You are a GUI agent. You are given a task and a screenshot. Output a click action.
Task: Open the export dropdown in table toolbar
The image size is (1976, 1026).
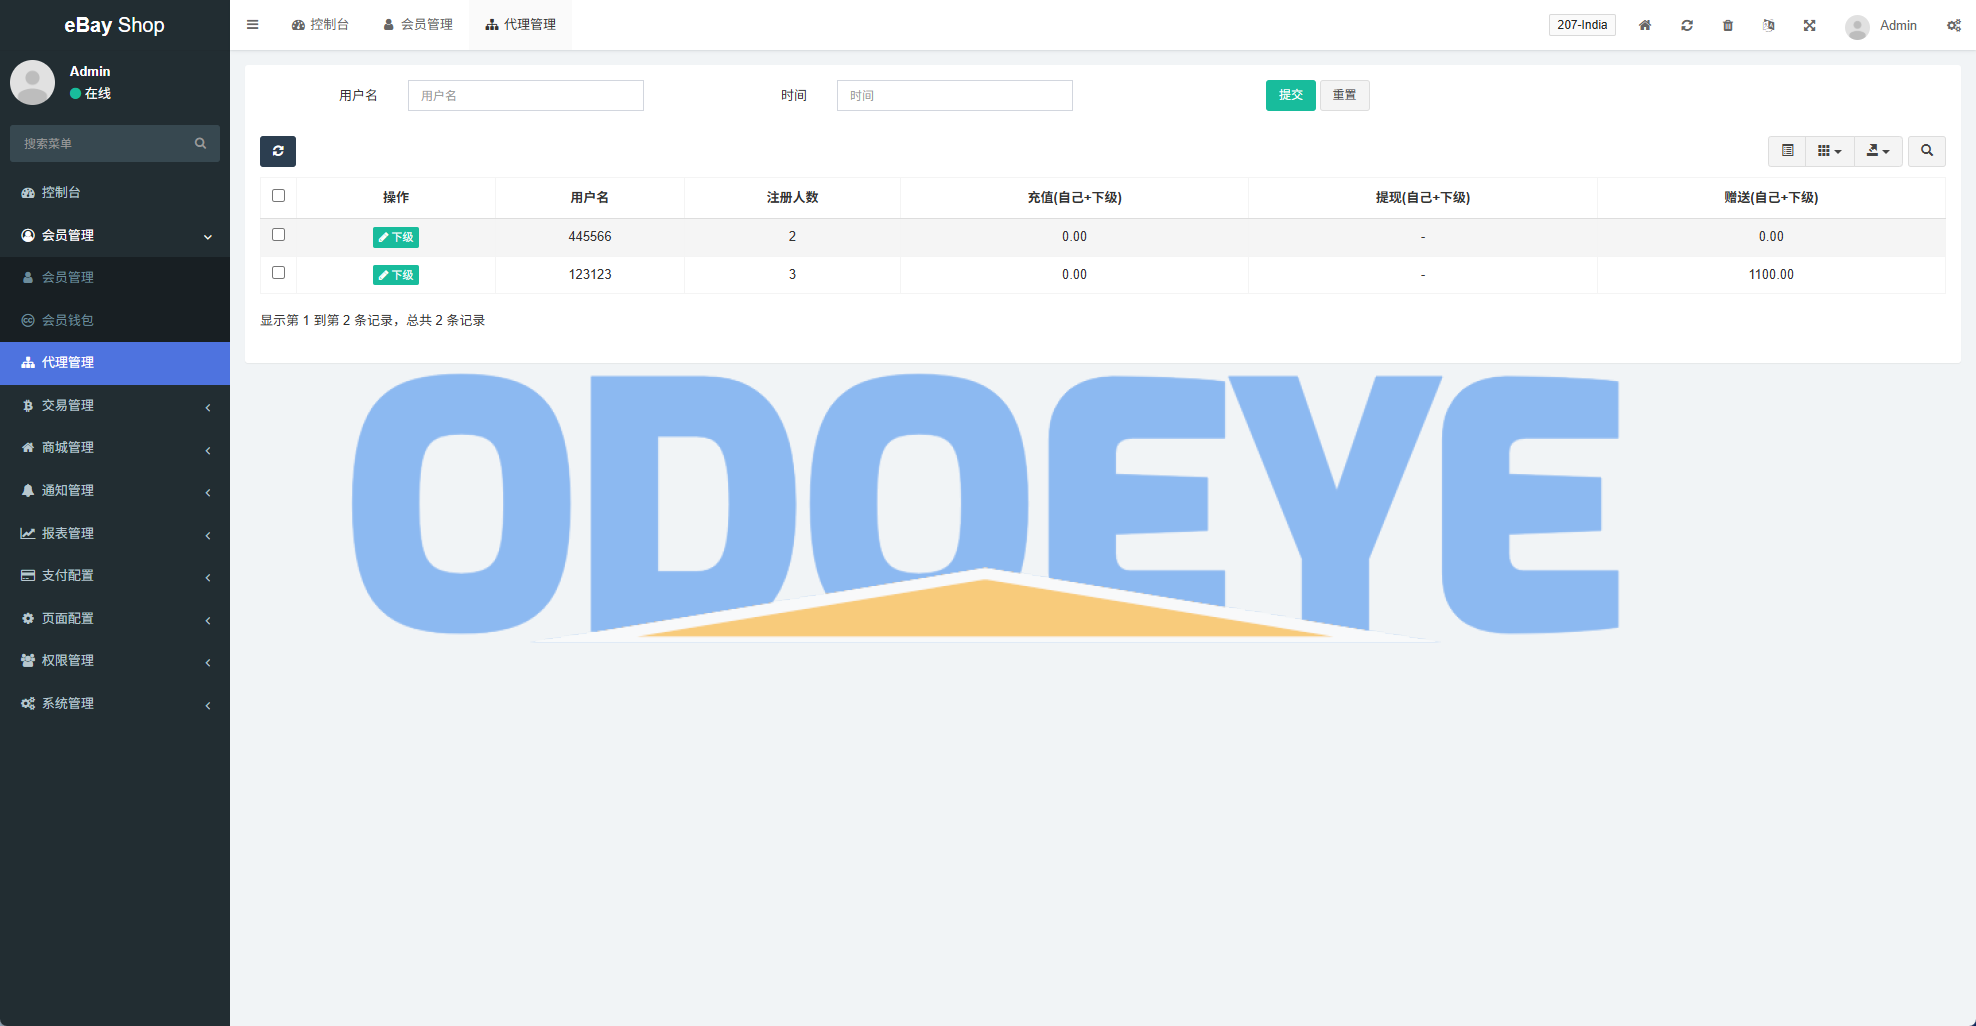click(x=1878, y=151)
